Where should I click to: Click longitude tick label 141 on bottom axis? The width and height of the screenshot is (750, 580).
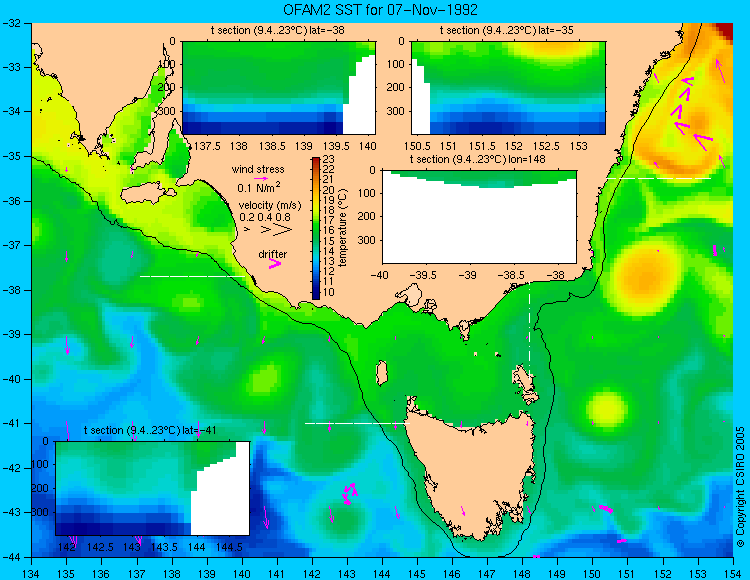277,574
